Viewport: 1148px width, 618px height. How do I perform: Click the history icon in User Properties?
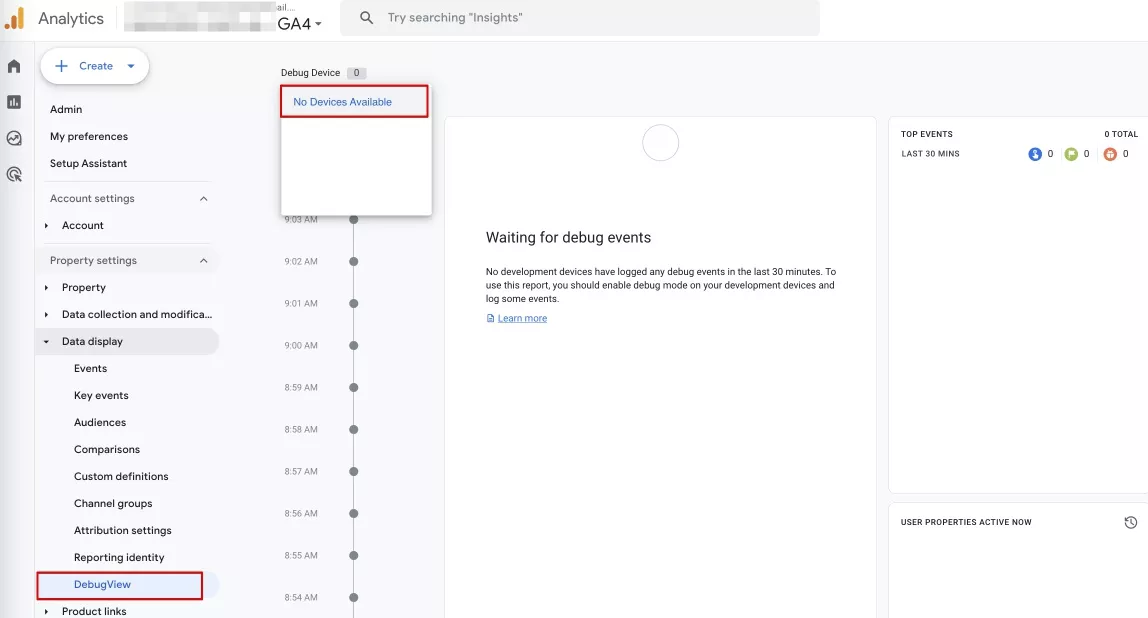point(1130,522)
